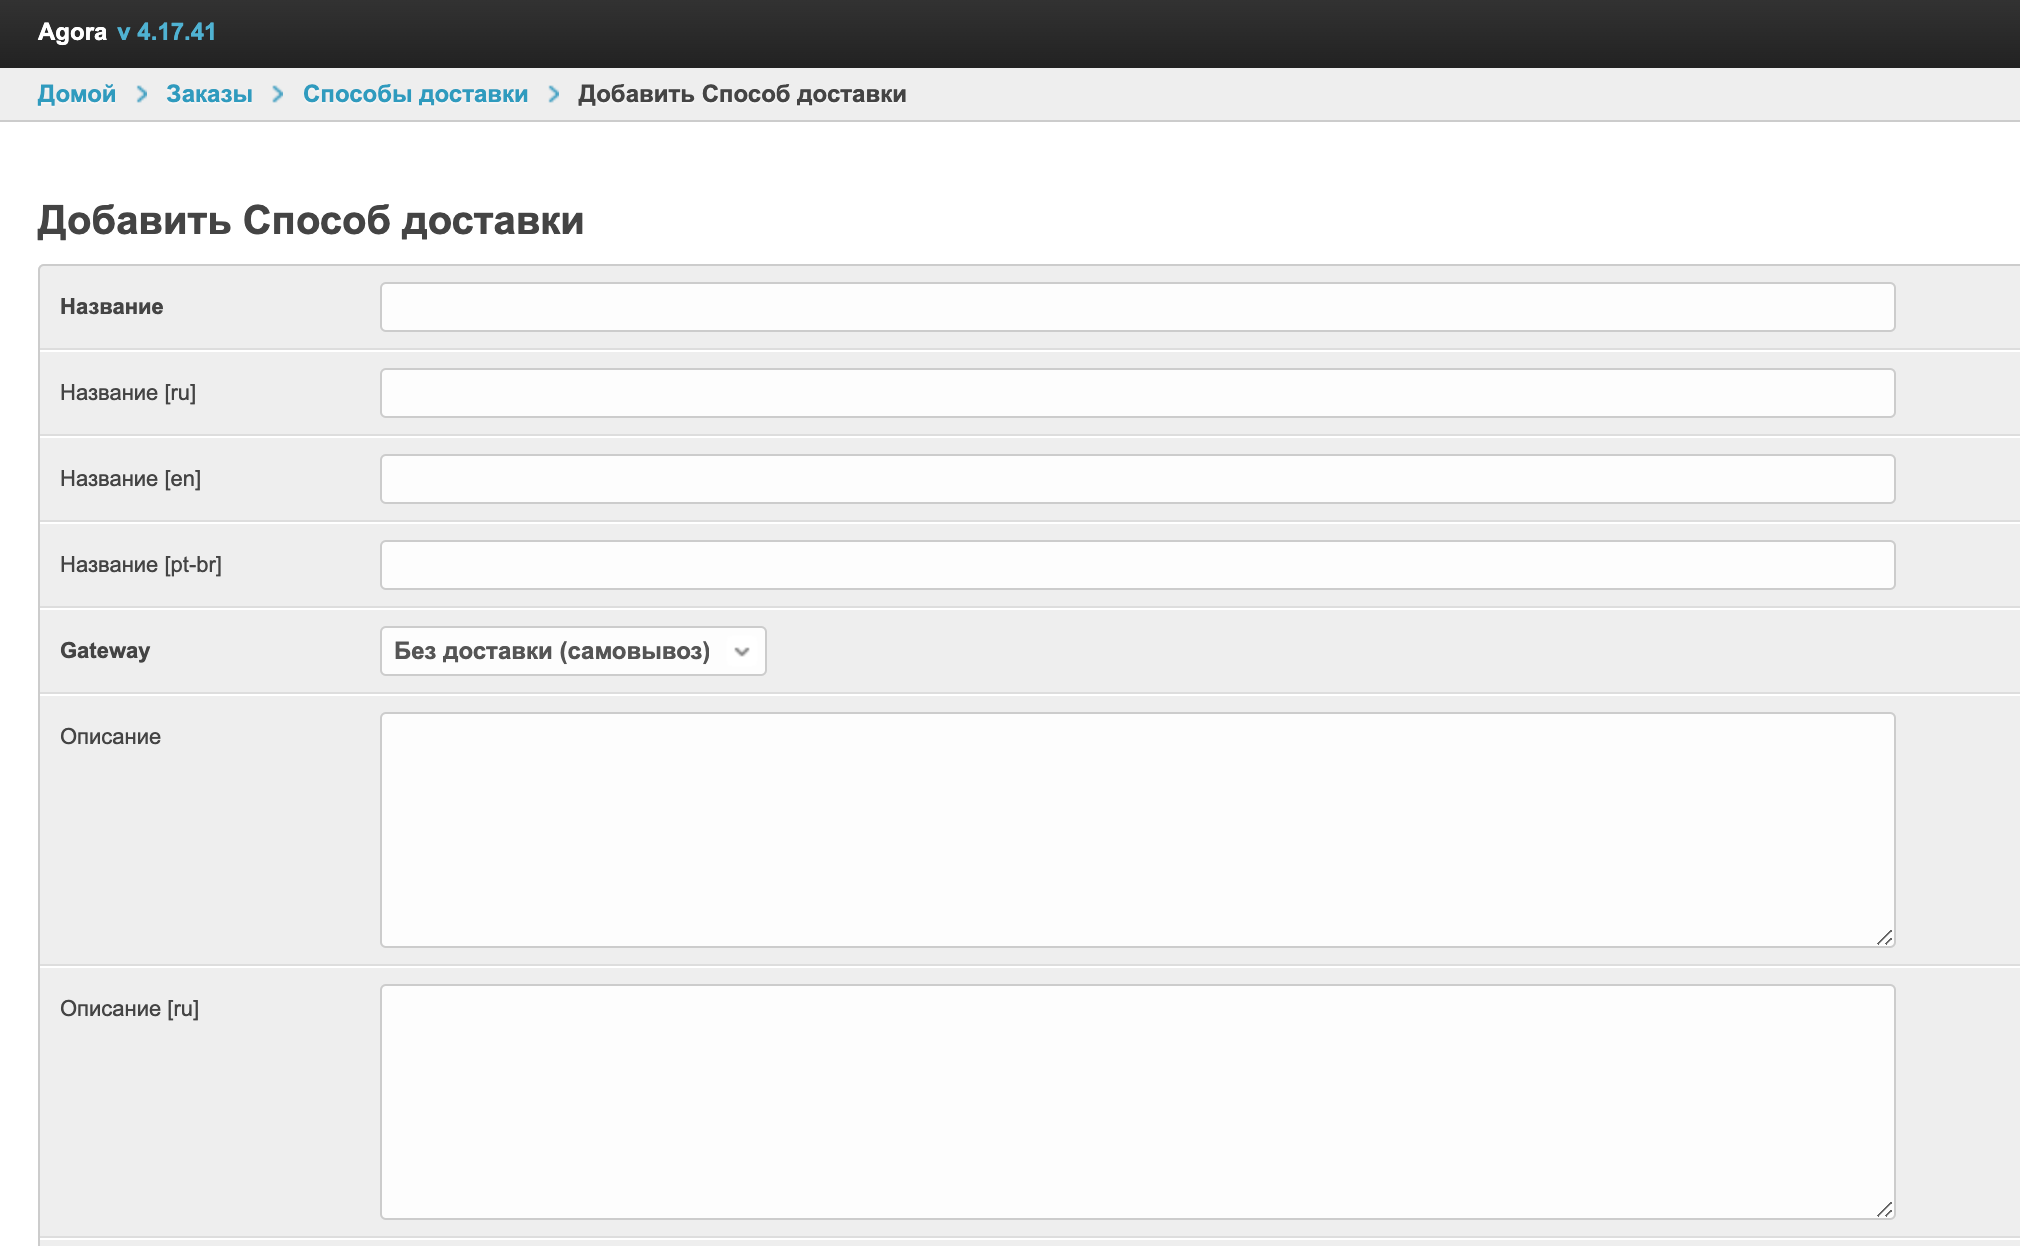The image size is (2020, 1246).
Task: Click the version number v 4.17.41
Action: pos(166,32)
